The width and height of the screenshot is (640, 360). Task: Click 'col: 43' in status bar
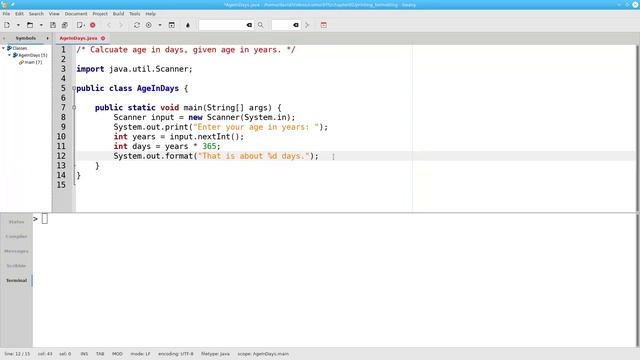point(45,354)
